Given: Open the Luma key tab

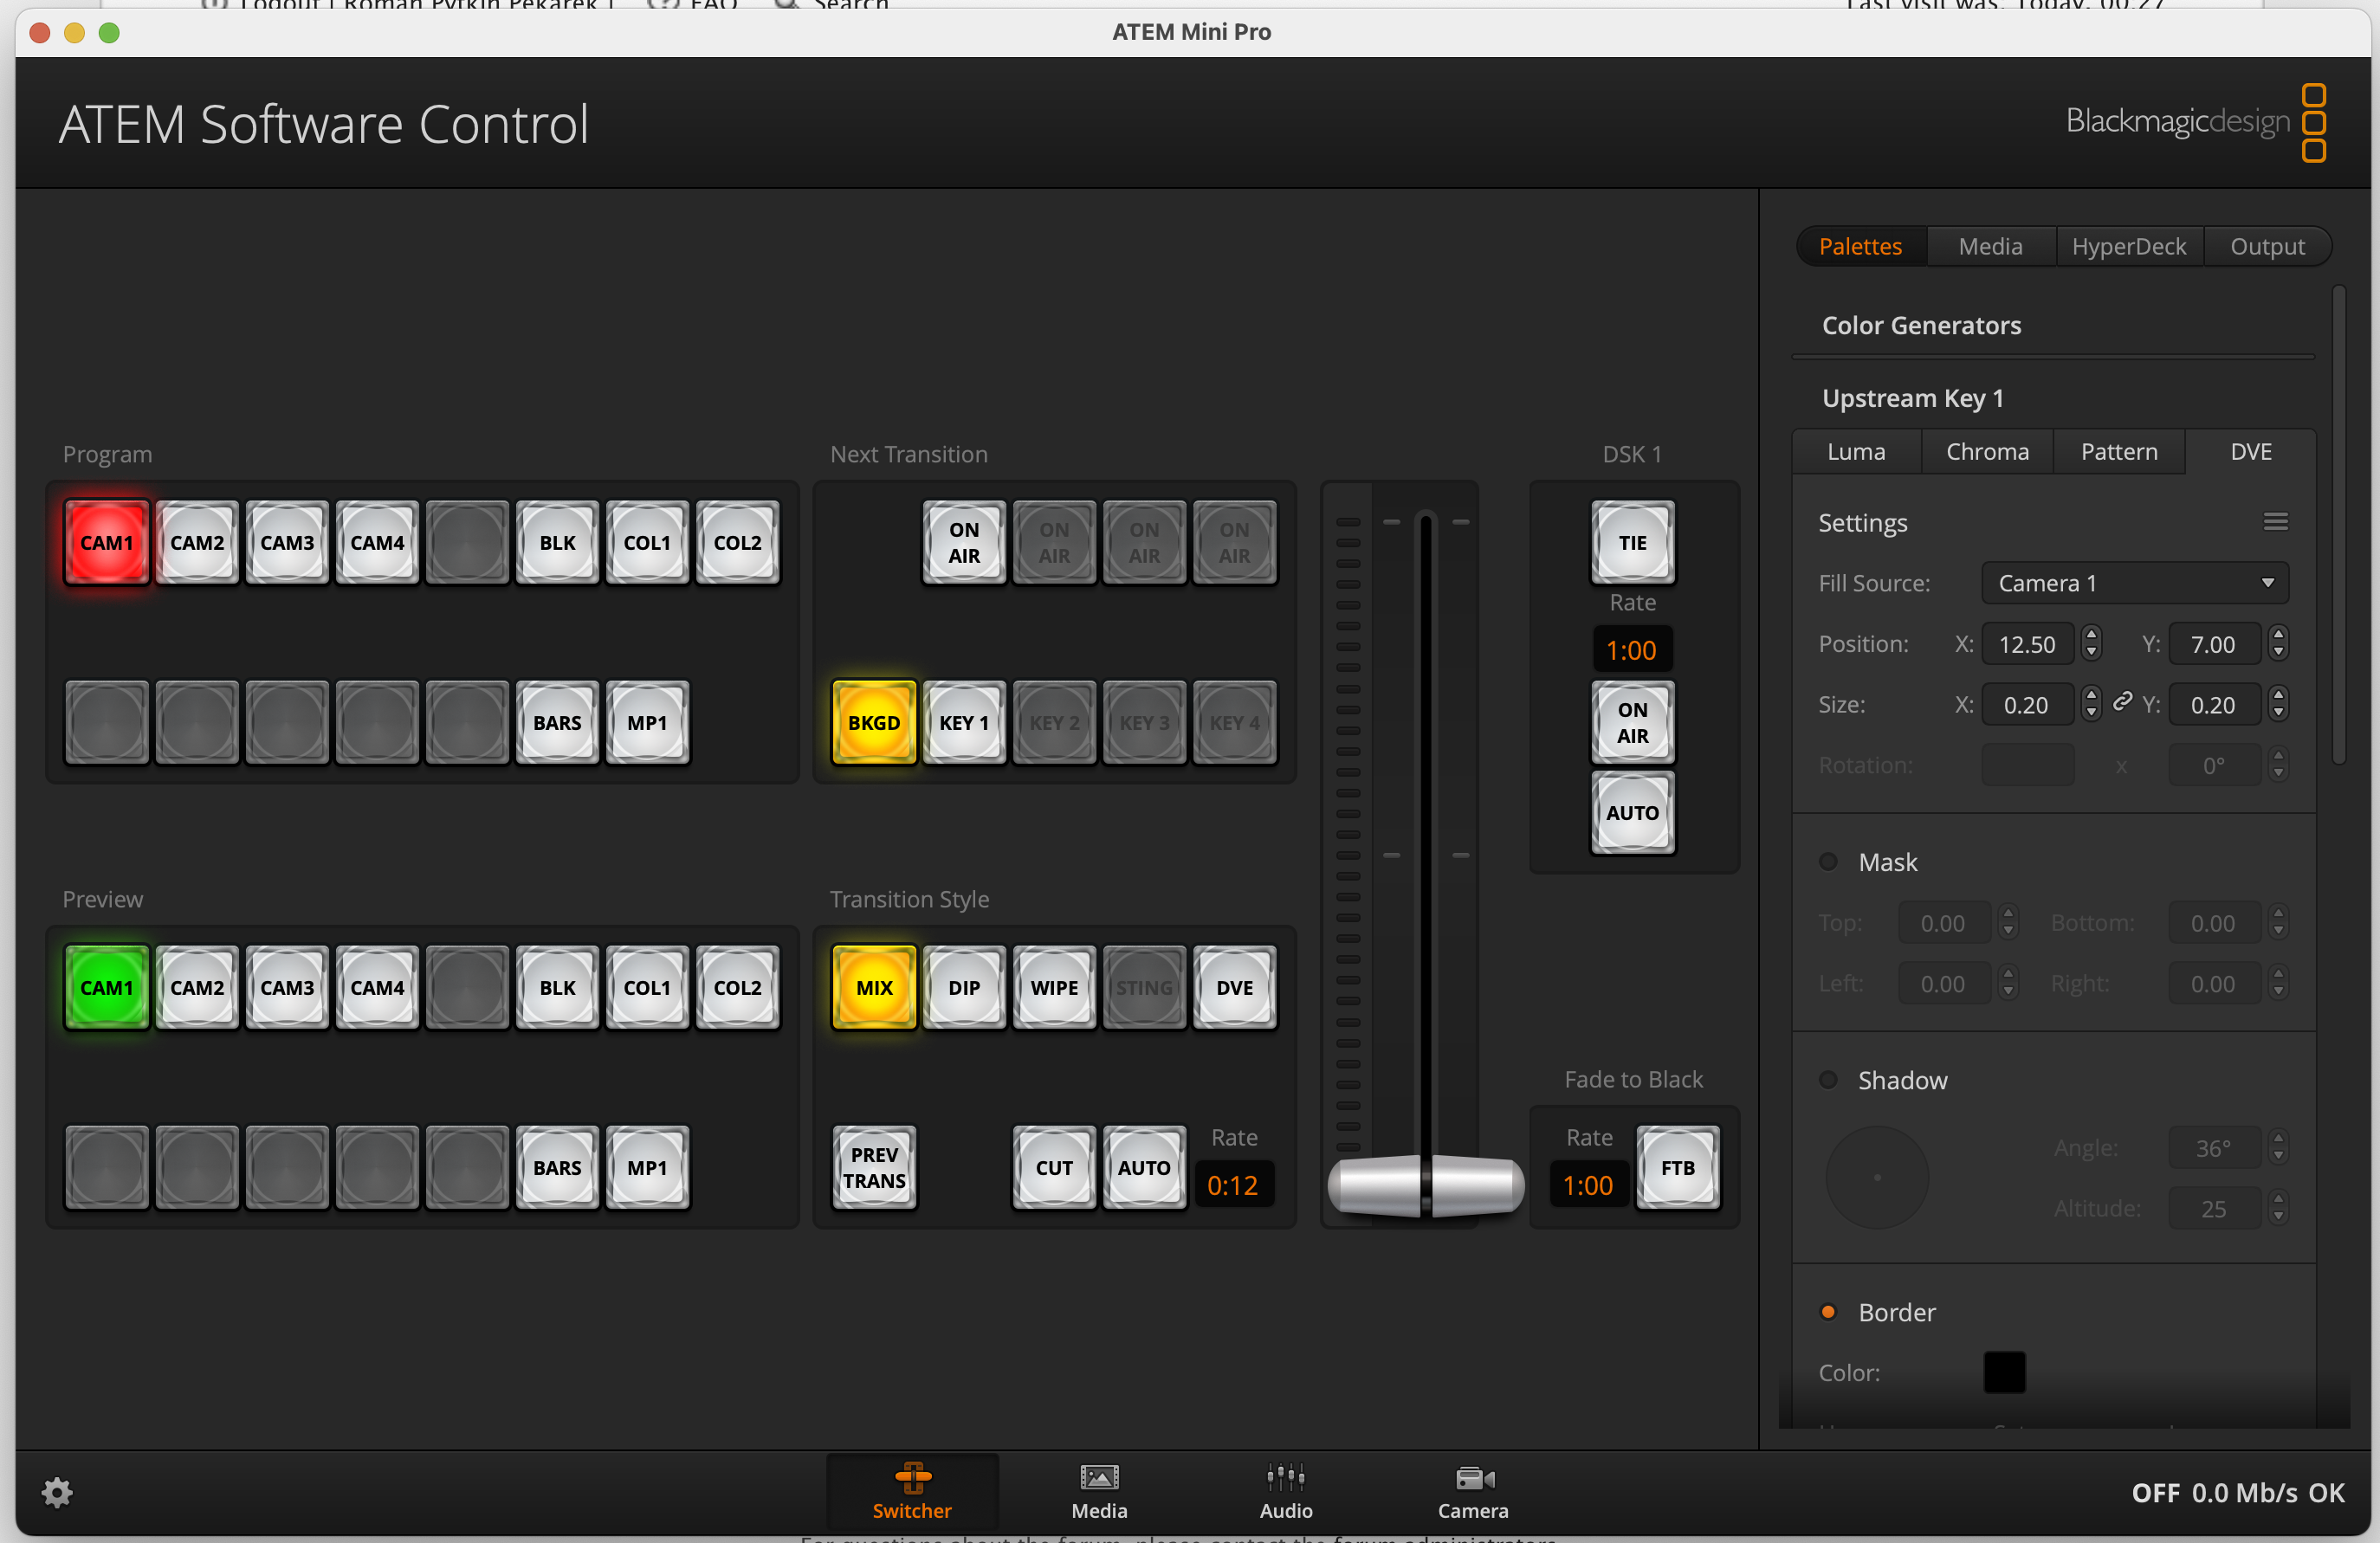Looking at the screenshot, I should [x=1856, y=452].
